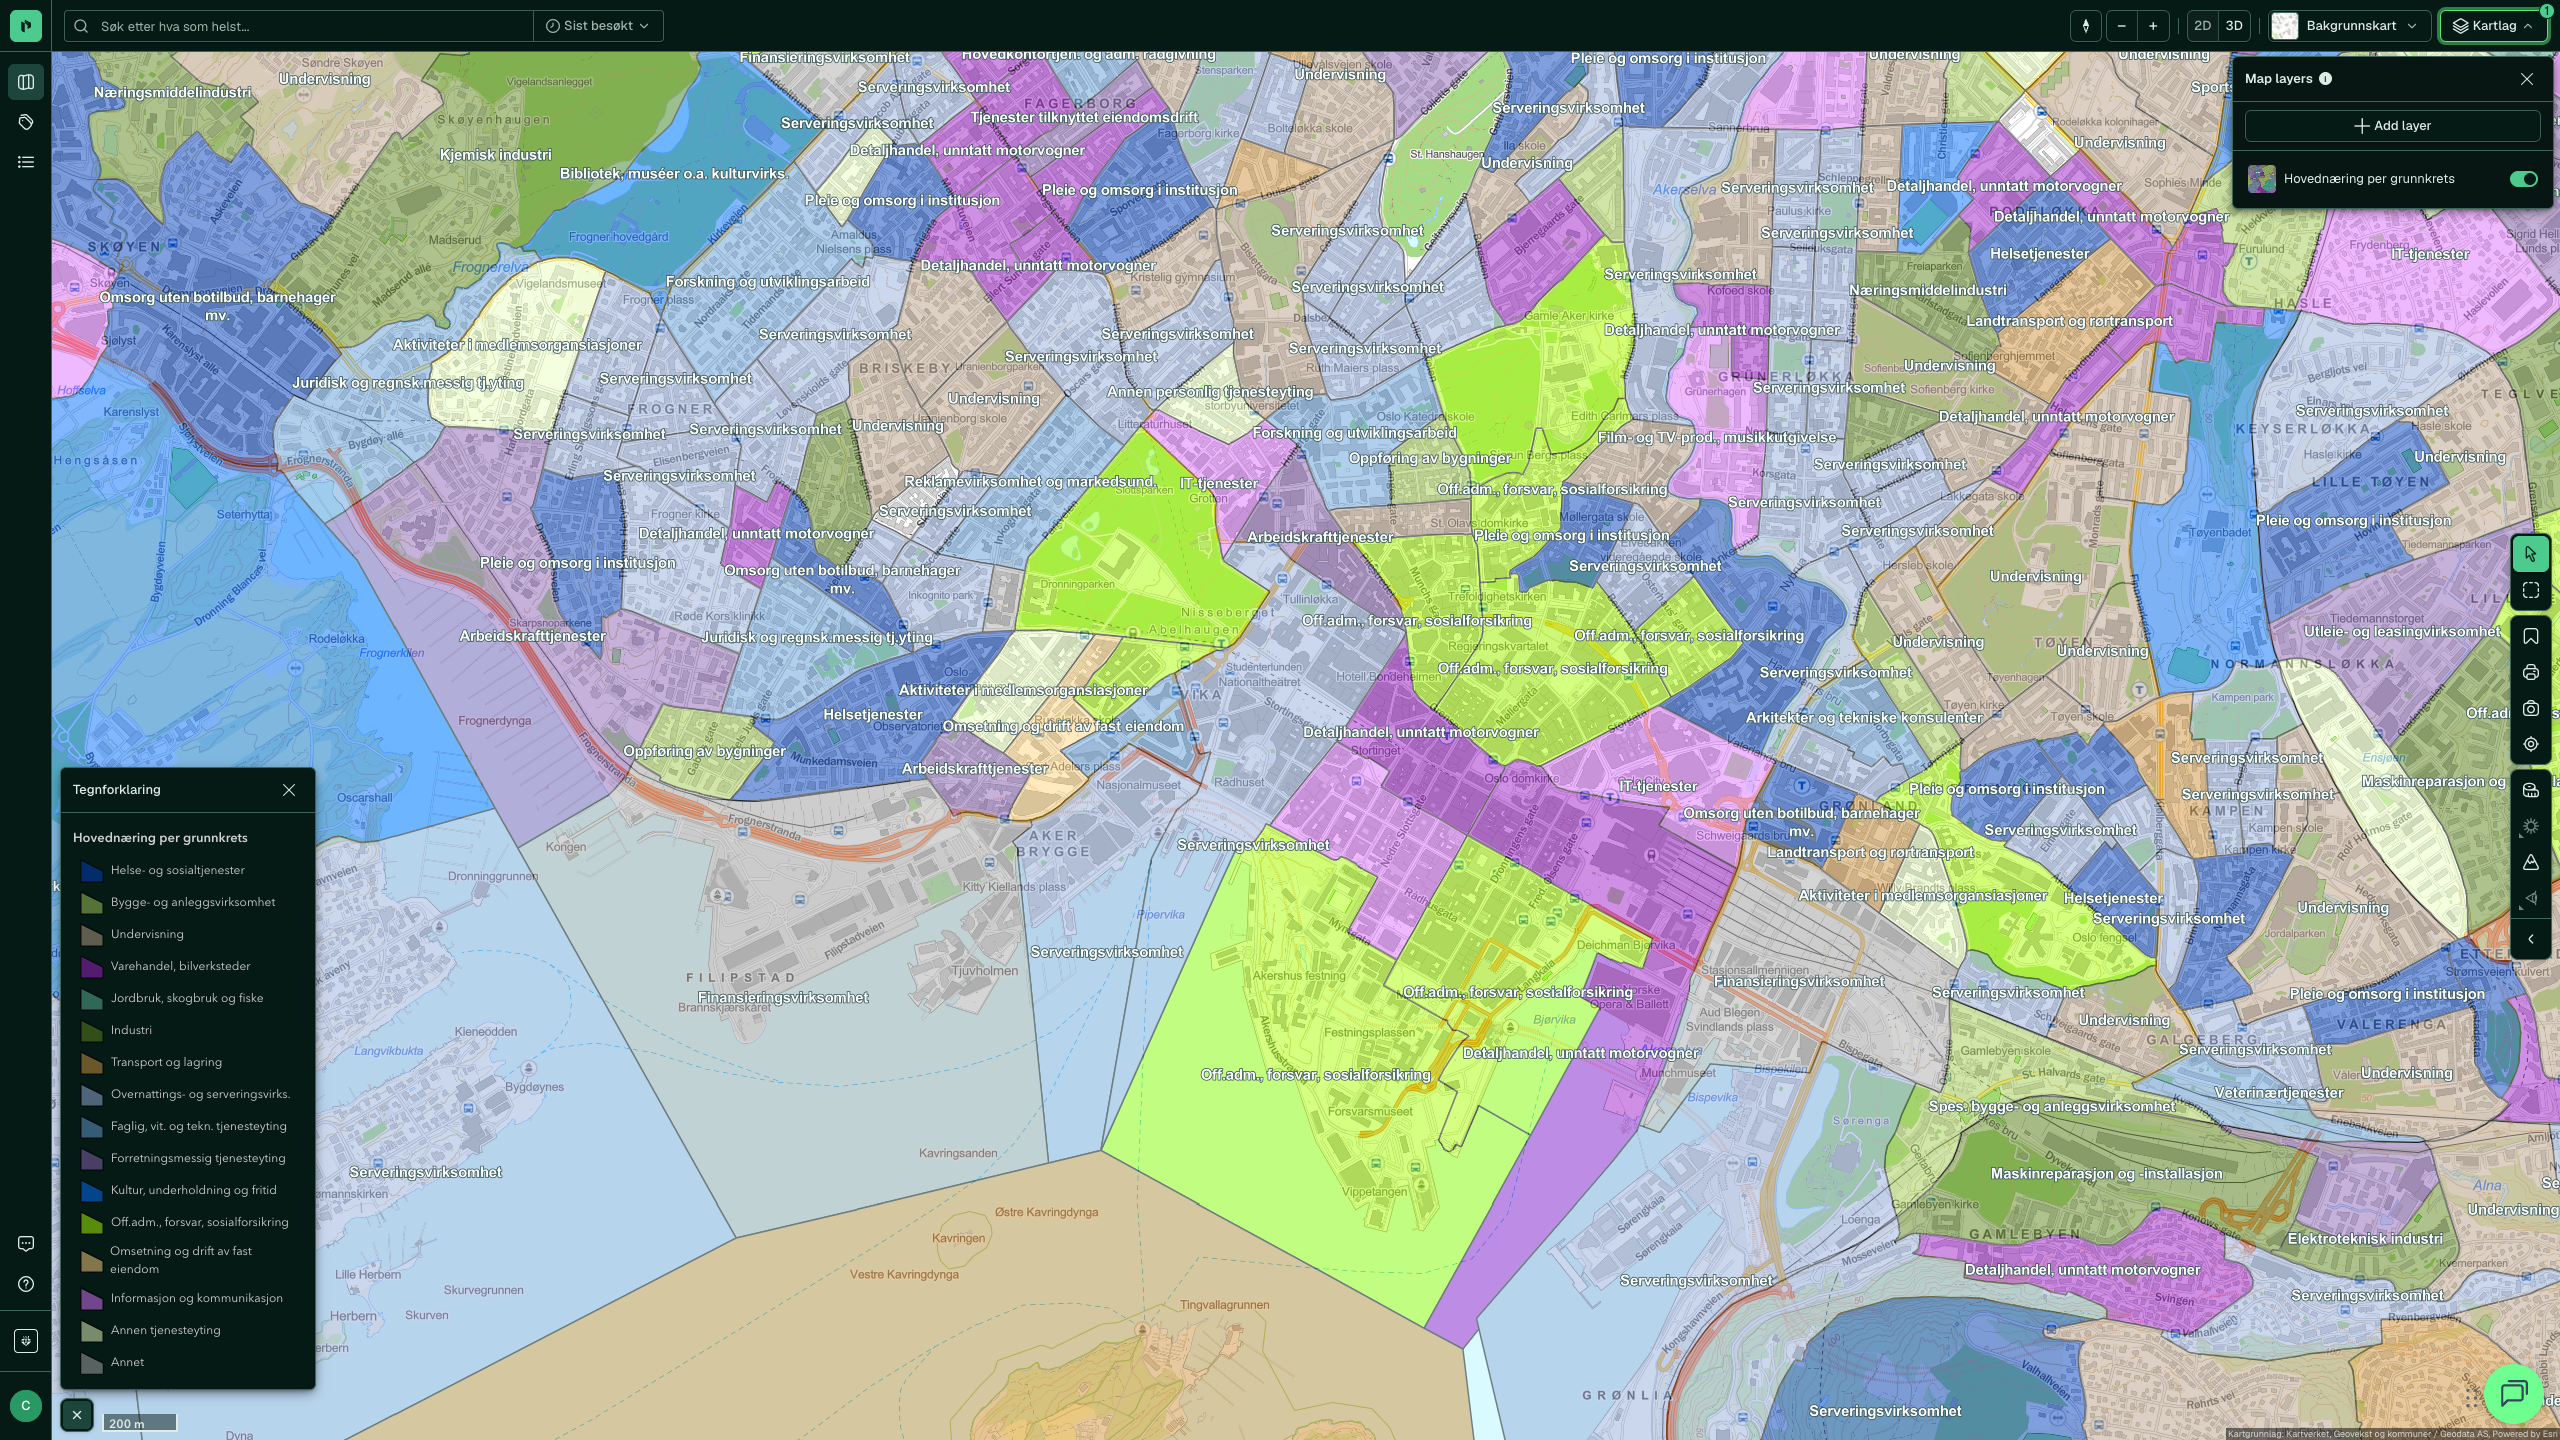This screenshot has height=1440, width=2560.
Task: Click the Off.adm., forsvar, sosialforsikring swatch
Action: (x=92, y=1223)
